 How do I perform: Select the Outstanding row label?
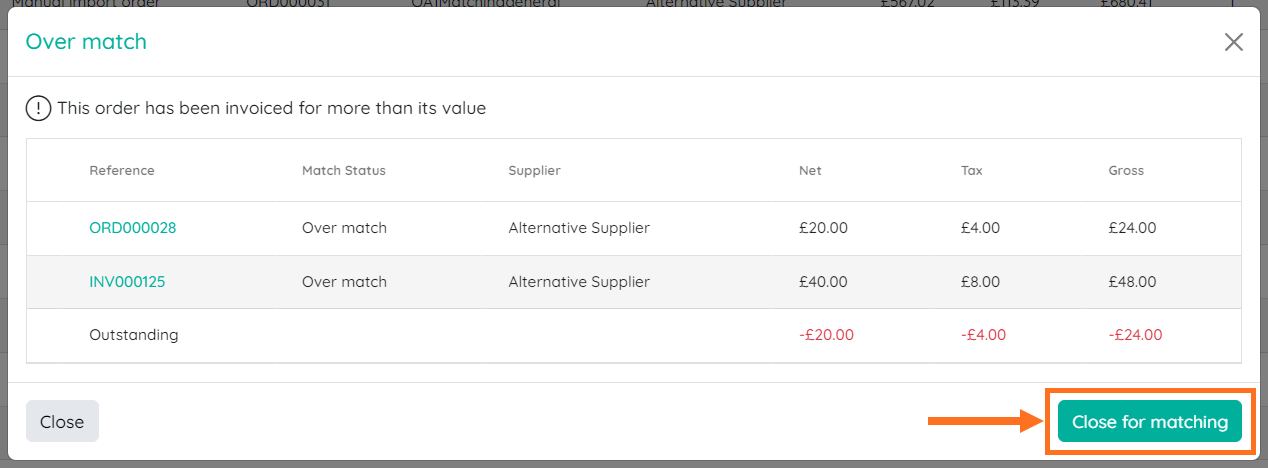click(134, 335)
